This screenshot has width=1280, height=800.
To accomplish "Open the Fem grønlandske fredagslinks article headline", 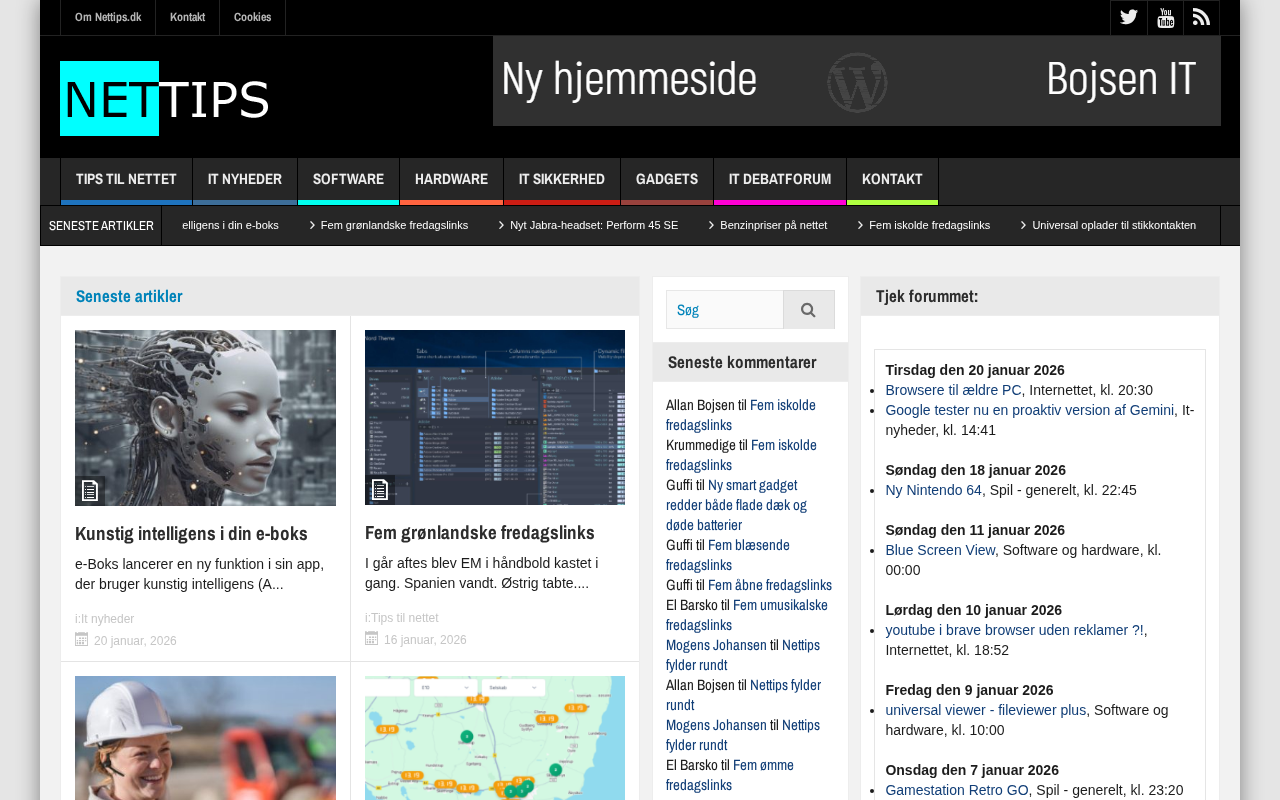I will point(480,532).
